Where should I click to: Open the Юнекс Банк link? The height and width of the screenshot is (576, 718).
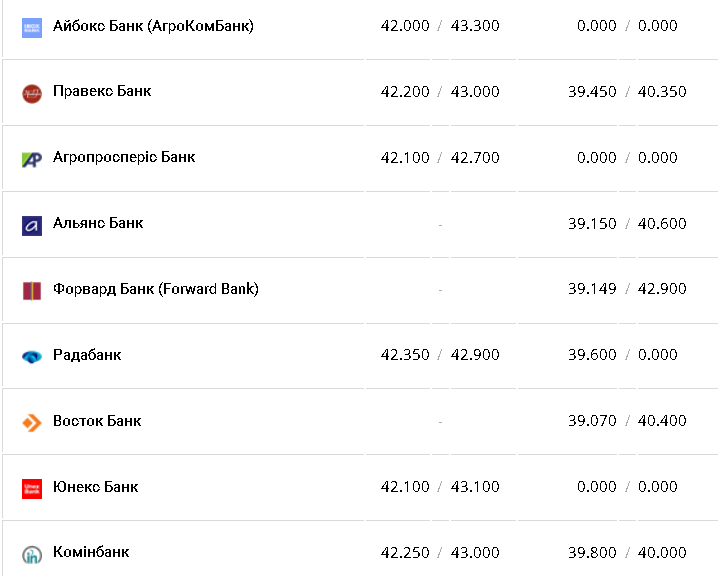(95, 487)
